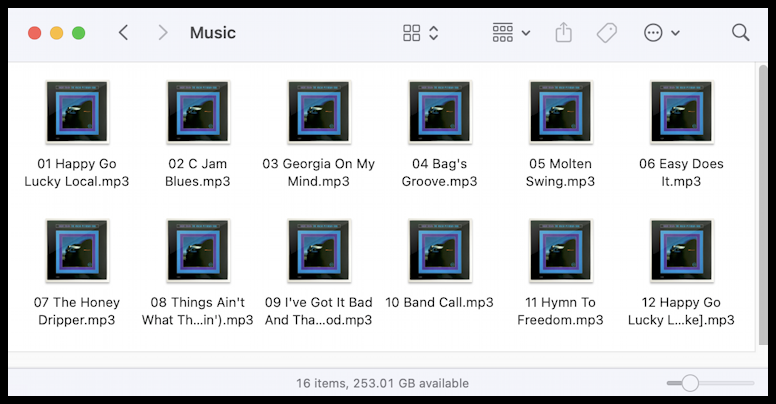Click filename 04 Bag's Groove.mp3
Viewport: 776px width, 404px height.
pyautogui.click(x=439, y=172)
